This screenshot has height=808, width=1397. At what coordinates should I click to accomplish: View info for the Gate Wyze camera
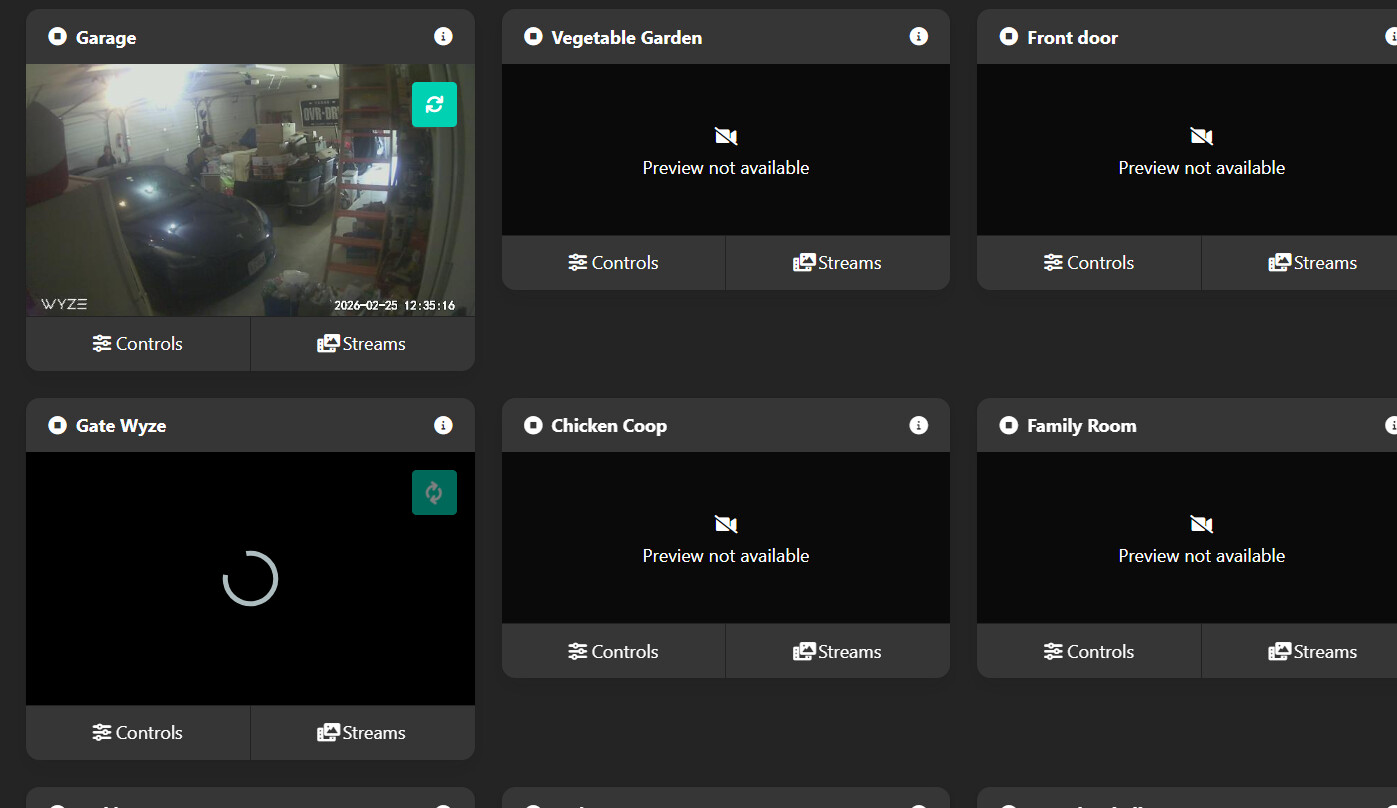(x=443, y=425)
